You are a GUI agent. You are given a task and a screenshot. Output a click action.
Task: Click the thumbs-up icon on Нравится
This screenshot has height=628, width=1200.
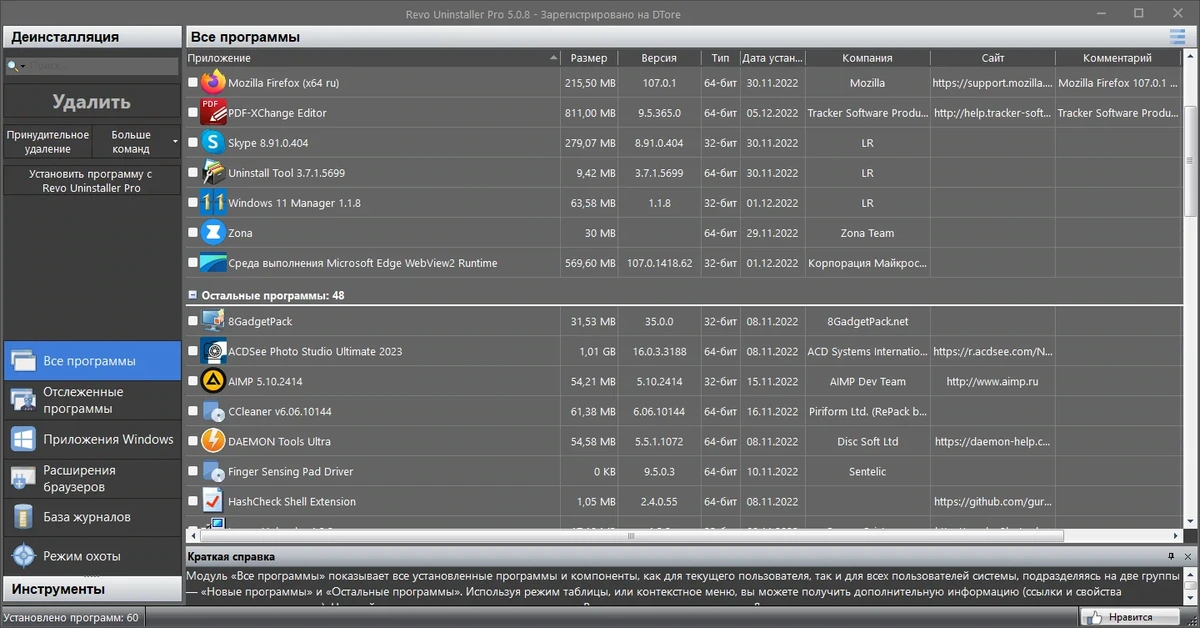[1094, 617]
